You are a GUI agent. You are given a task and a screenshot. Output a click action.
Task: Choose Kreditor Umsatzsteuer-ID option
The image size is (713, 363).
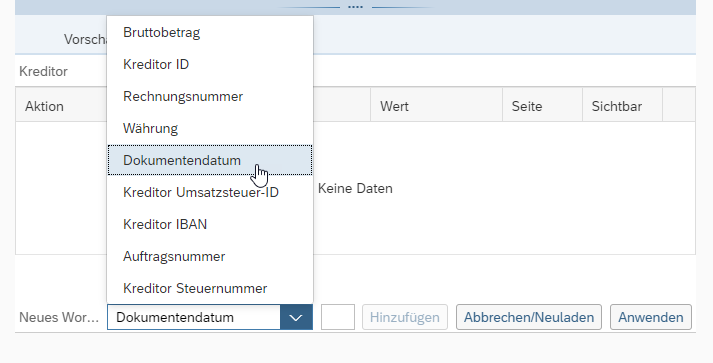click(210, 192)
